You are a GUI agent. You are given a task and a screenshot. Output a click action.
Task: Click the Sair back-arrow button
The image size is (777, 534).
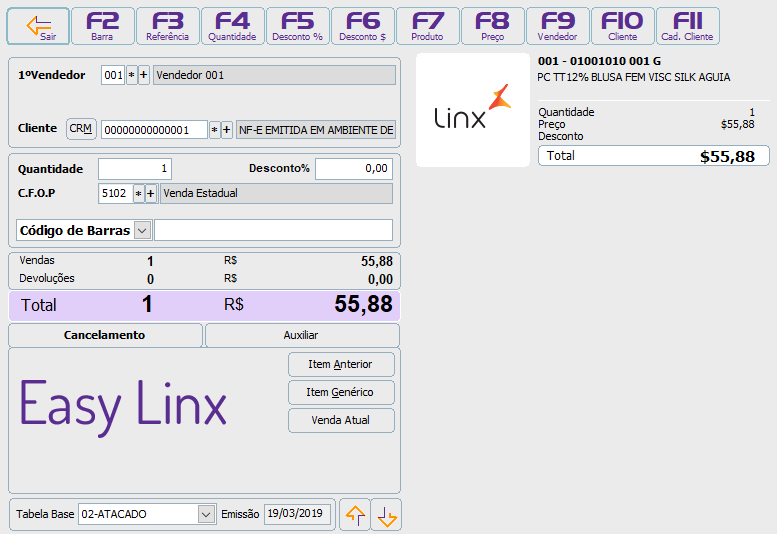pyautogui.click(x=38, y=26)
